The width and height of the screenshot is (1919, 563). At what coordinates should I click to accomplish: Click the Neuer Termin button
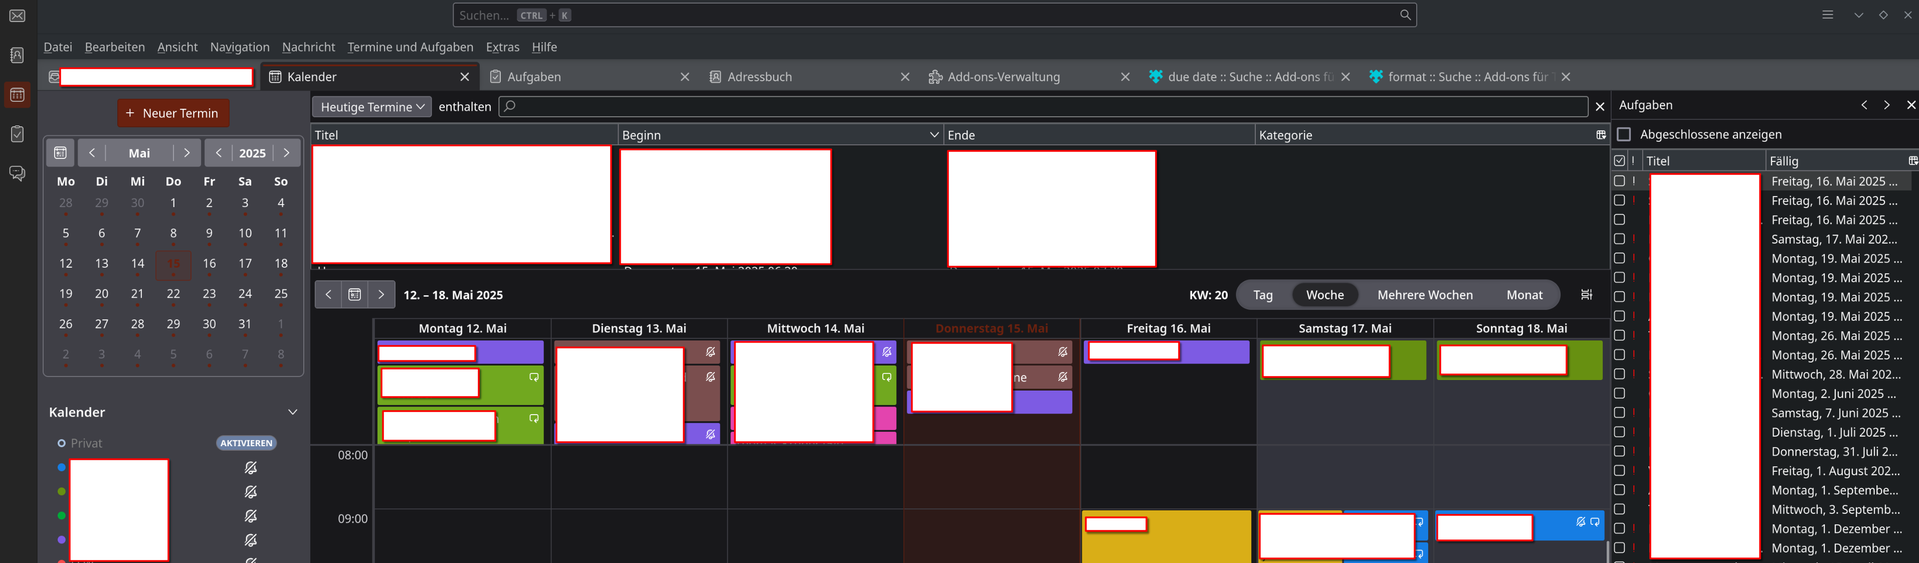(173, 113)
